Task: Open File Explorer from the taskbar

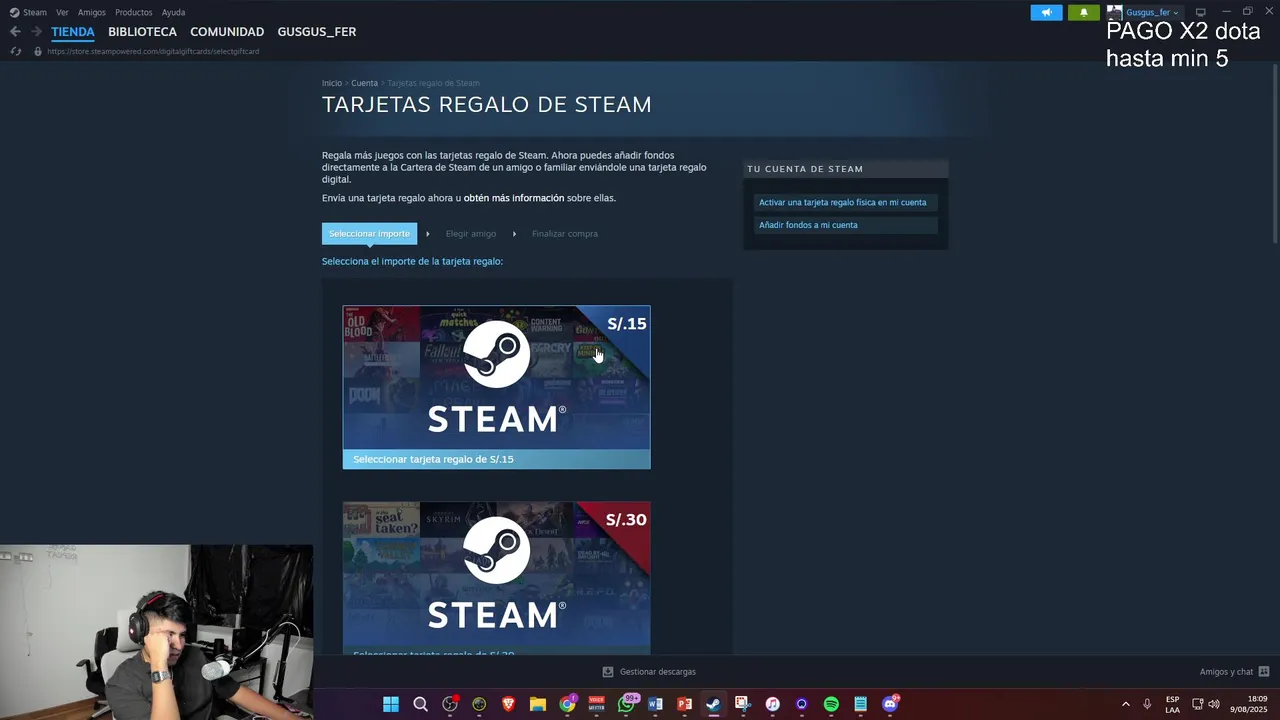Action: click(537, 704)
